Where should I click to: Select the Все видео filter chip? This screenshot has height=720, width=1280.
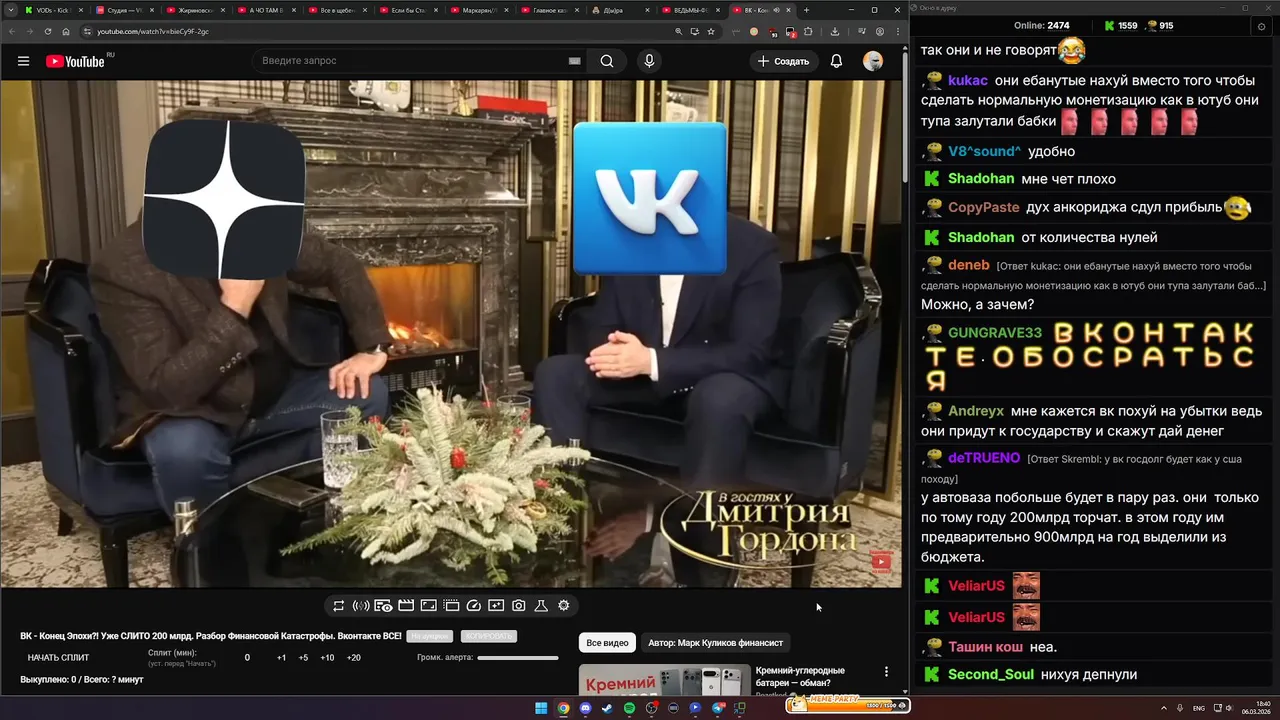(x=607, y=643)
